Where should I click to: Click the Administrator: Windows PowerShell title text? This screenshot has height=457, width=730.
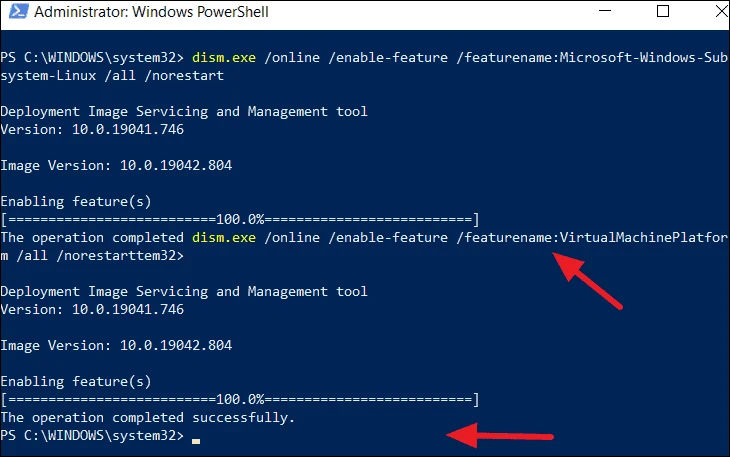151,12
